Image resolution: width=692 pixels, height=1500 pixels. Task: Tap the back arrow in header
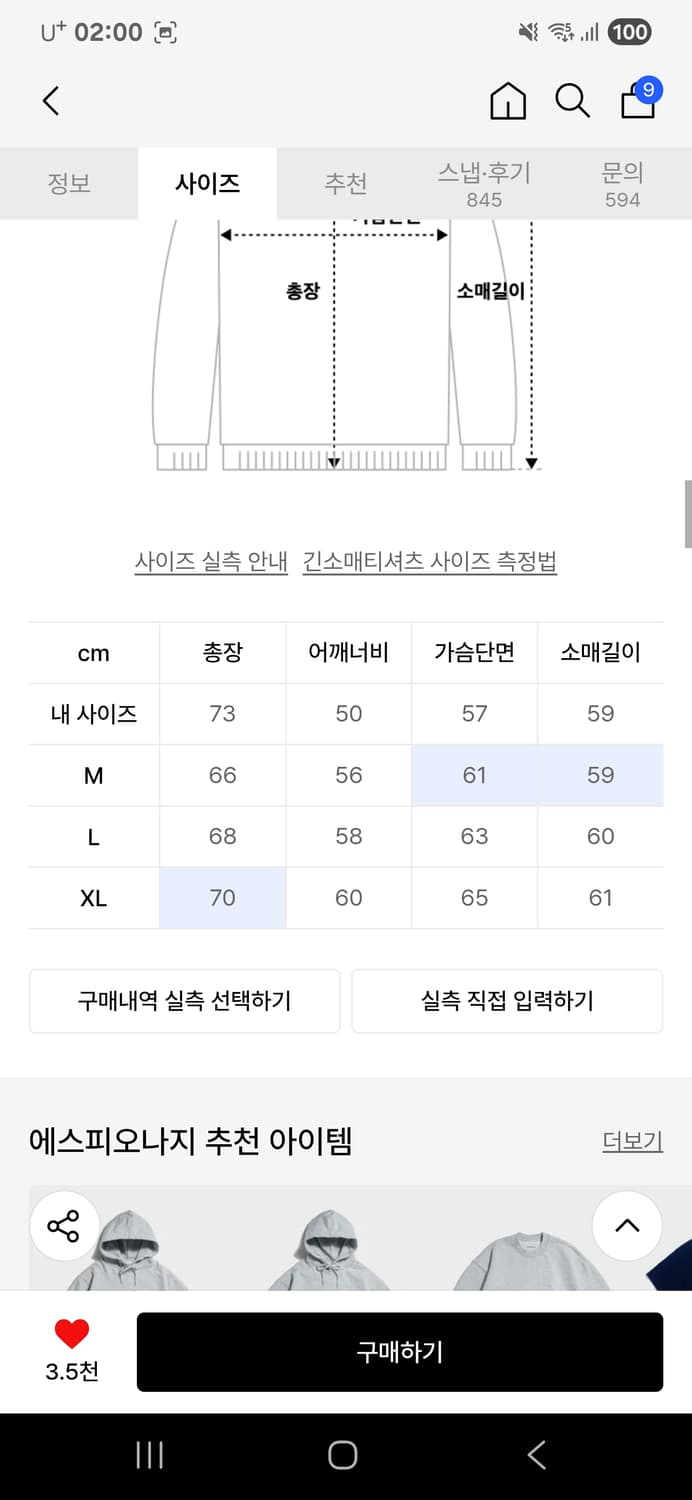(52, 100)
